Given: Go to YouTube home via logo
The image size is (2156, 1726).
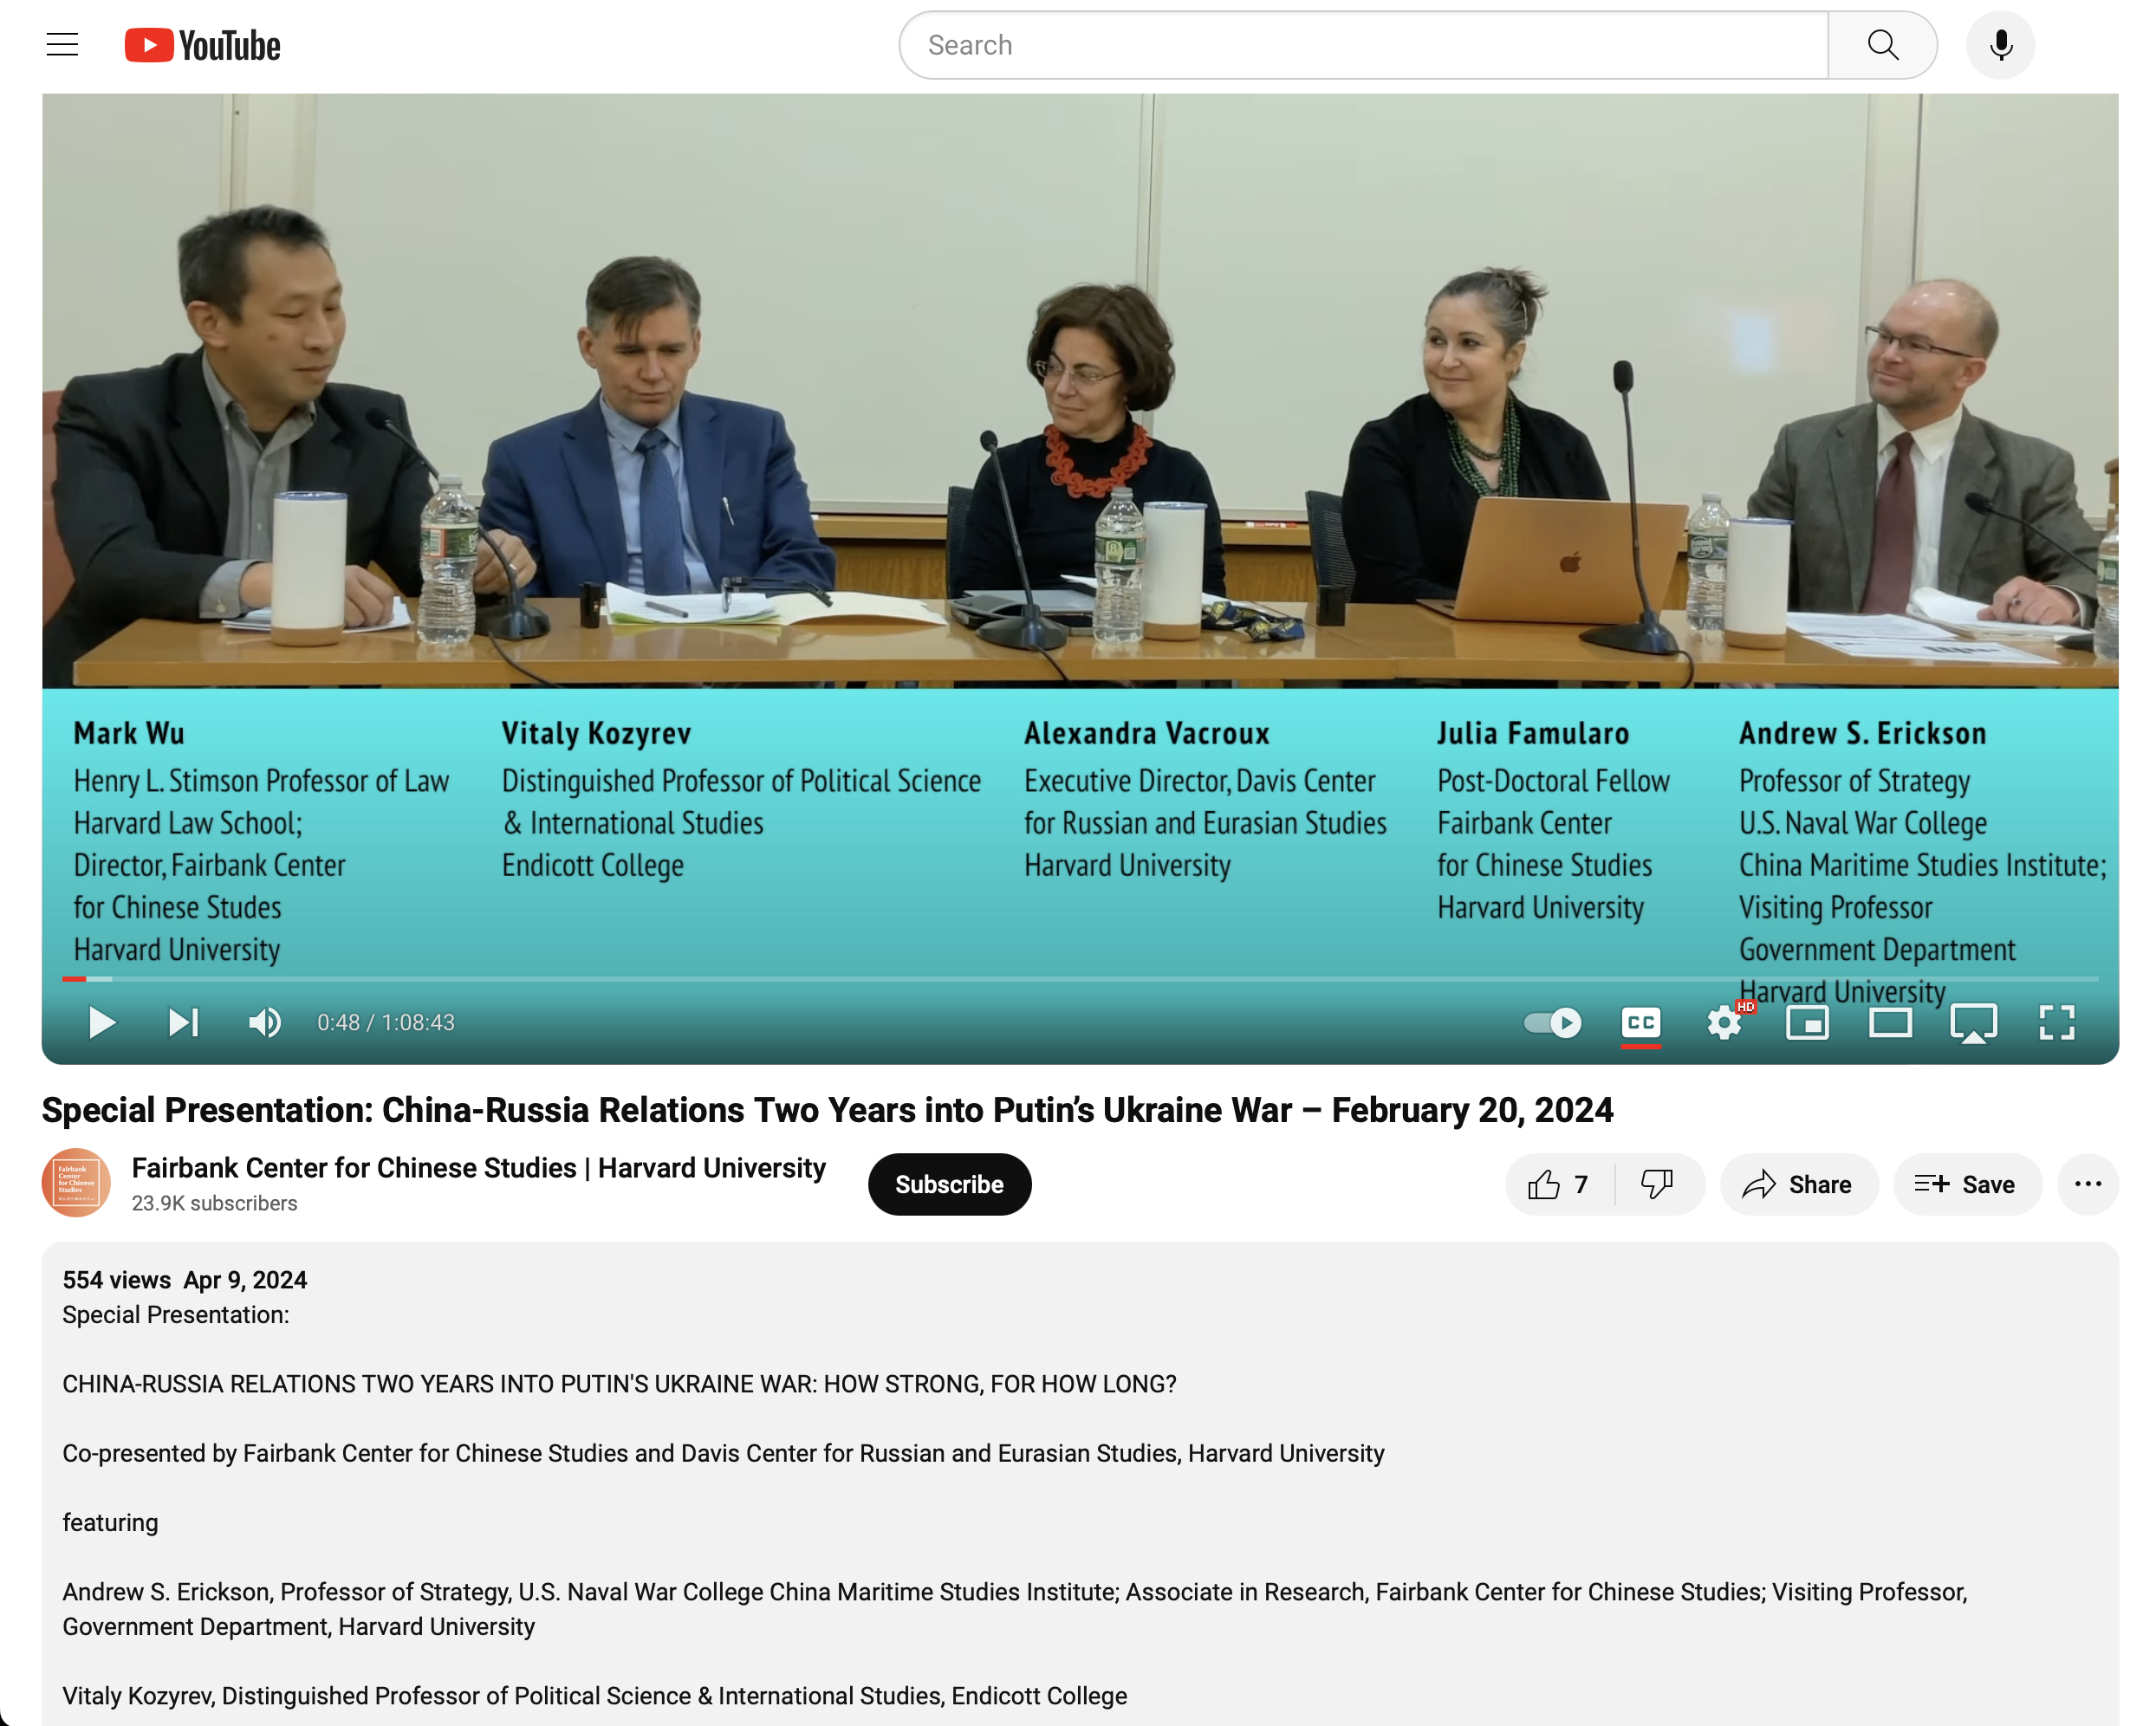Looking at the screenshot, I should click(x=203, y=45).
